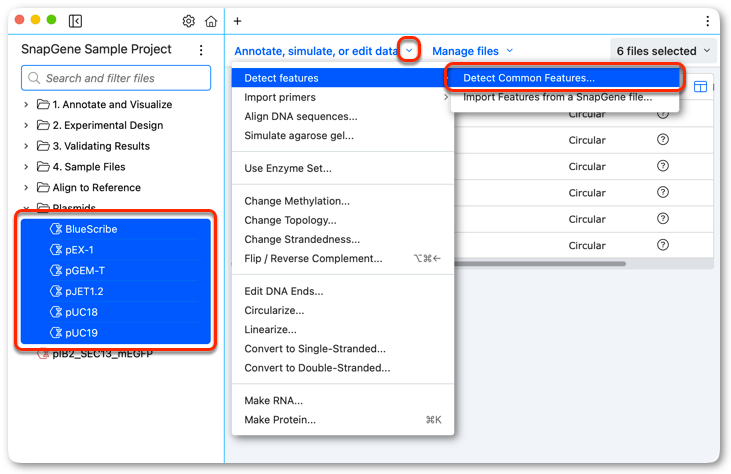Image resolution: width=731 pixels, height=474 pixels.
Task: Click help icon in second Circular row
Action: pyautogui.click(x=662, y=139)
